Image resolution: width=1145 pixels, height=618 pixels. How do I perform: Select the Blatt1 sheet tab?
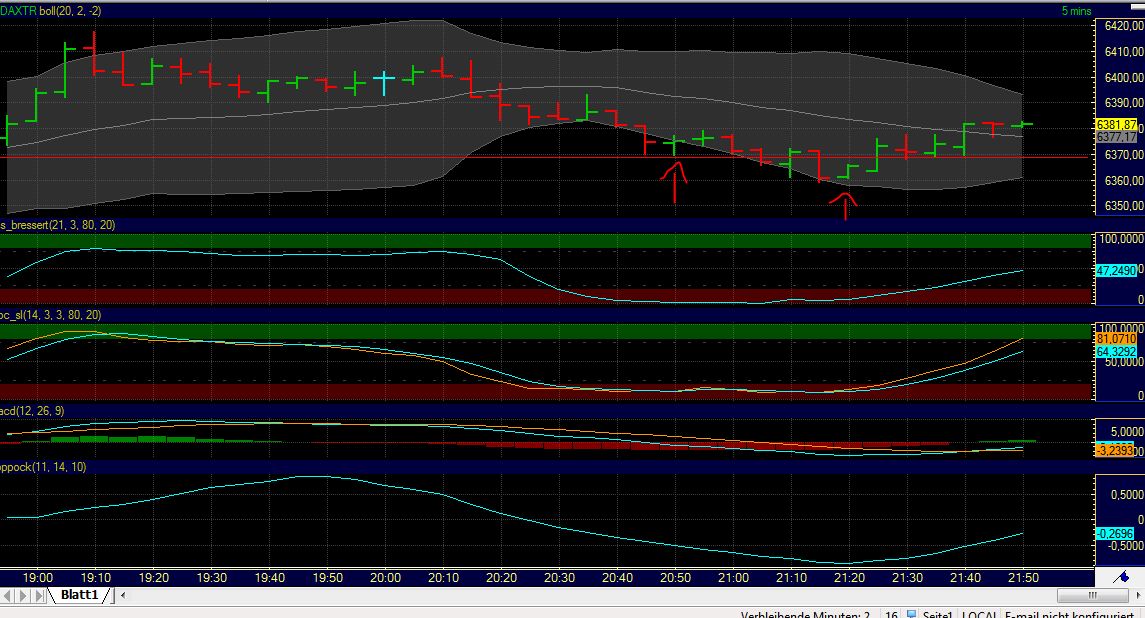[78, 595]
